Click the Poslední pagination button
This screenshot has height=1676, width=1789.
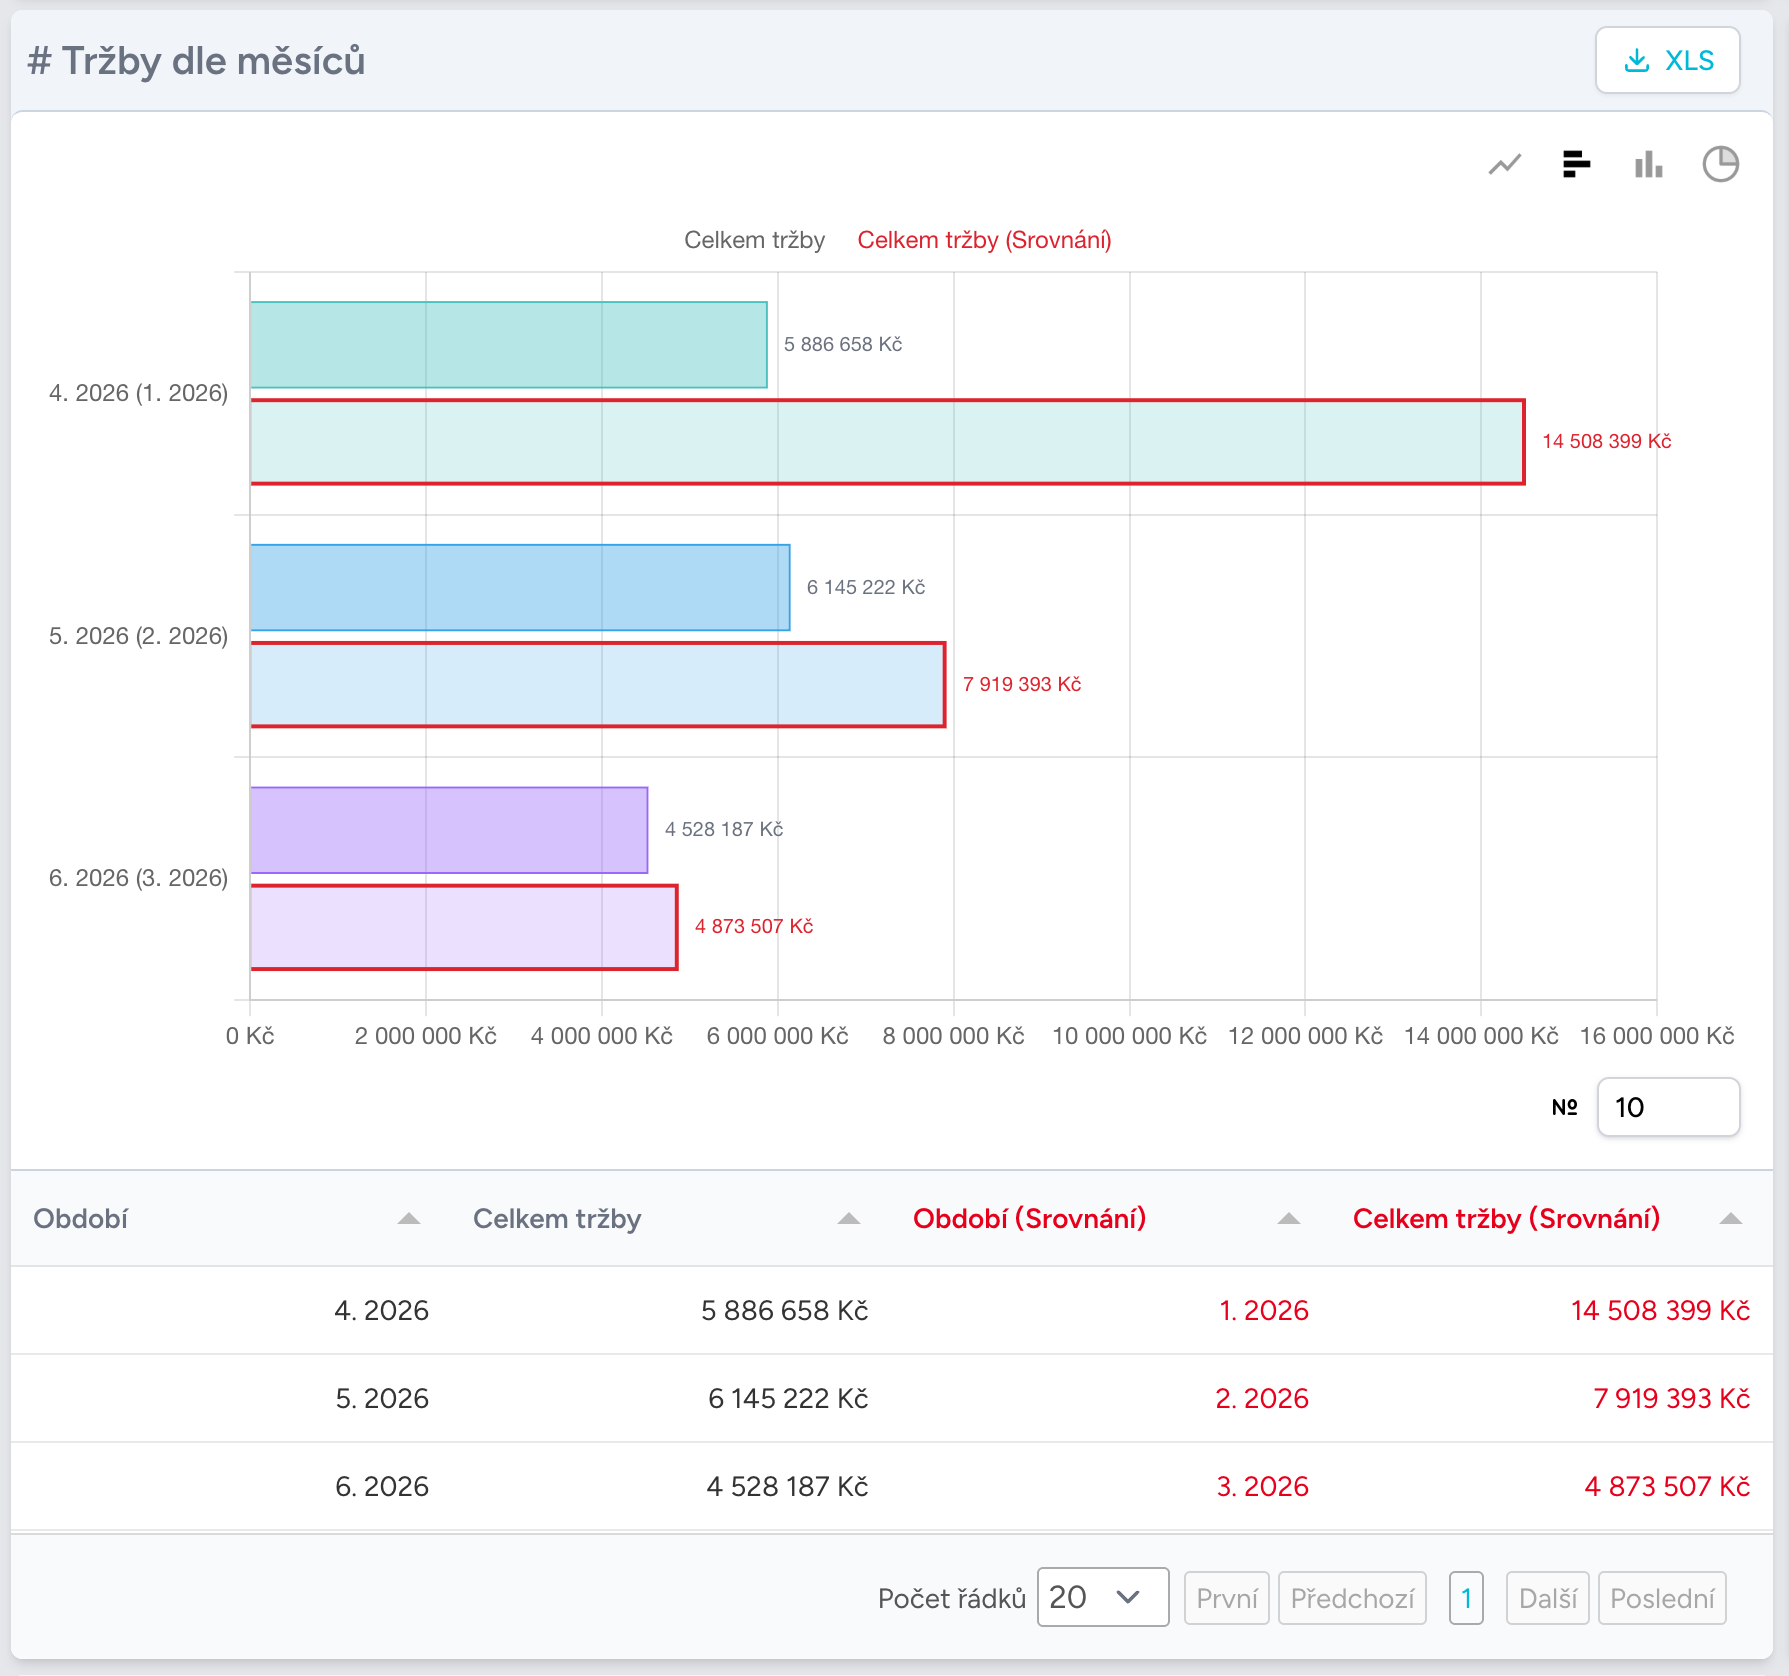tap(1662, 1598)
